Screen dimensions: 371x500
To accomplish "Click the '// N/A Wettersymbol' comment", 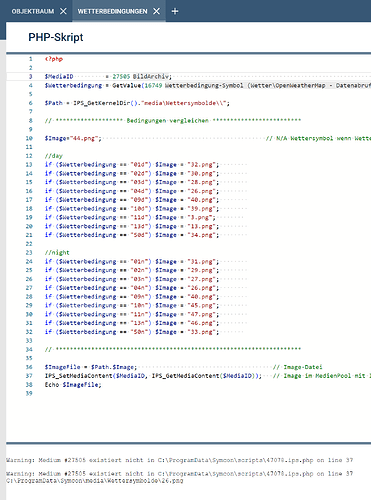I will 318,138.
